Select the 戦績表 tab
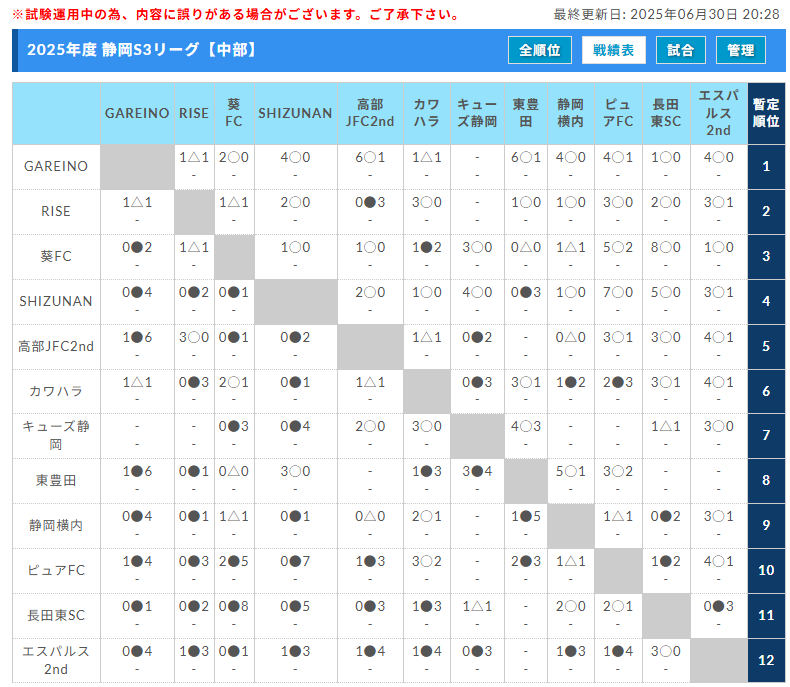Image resolution: width=790 pixels, height=687 pixels. click(613, 50)
